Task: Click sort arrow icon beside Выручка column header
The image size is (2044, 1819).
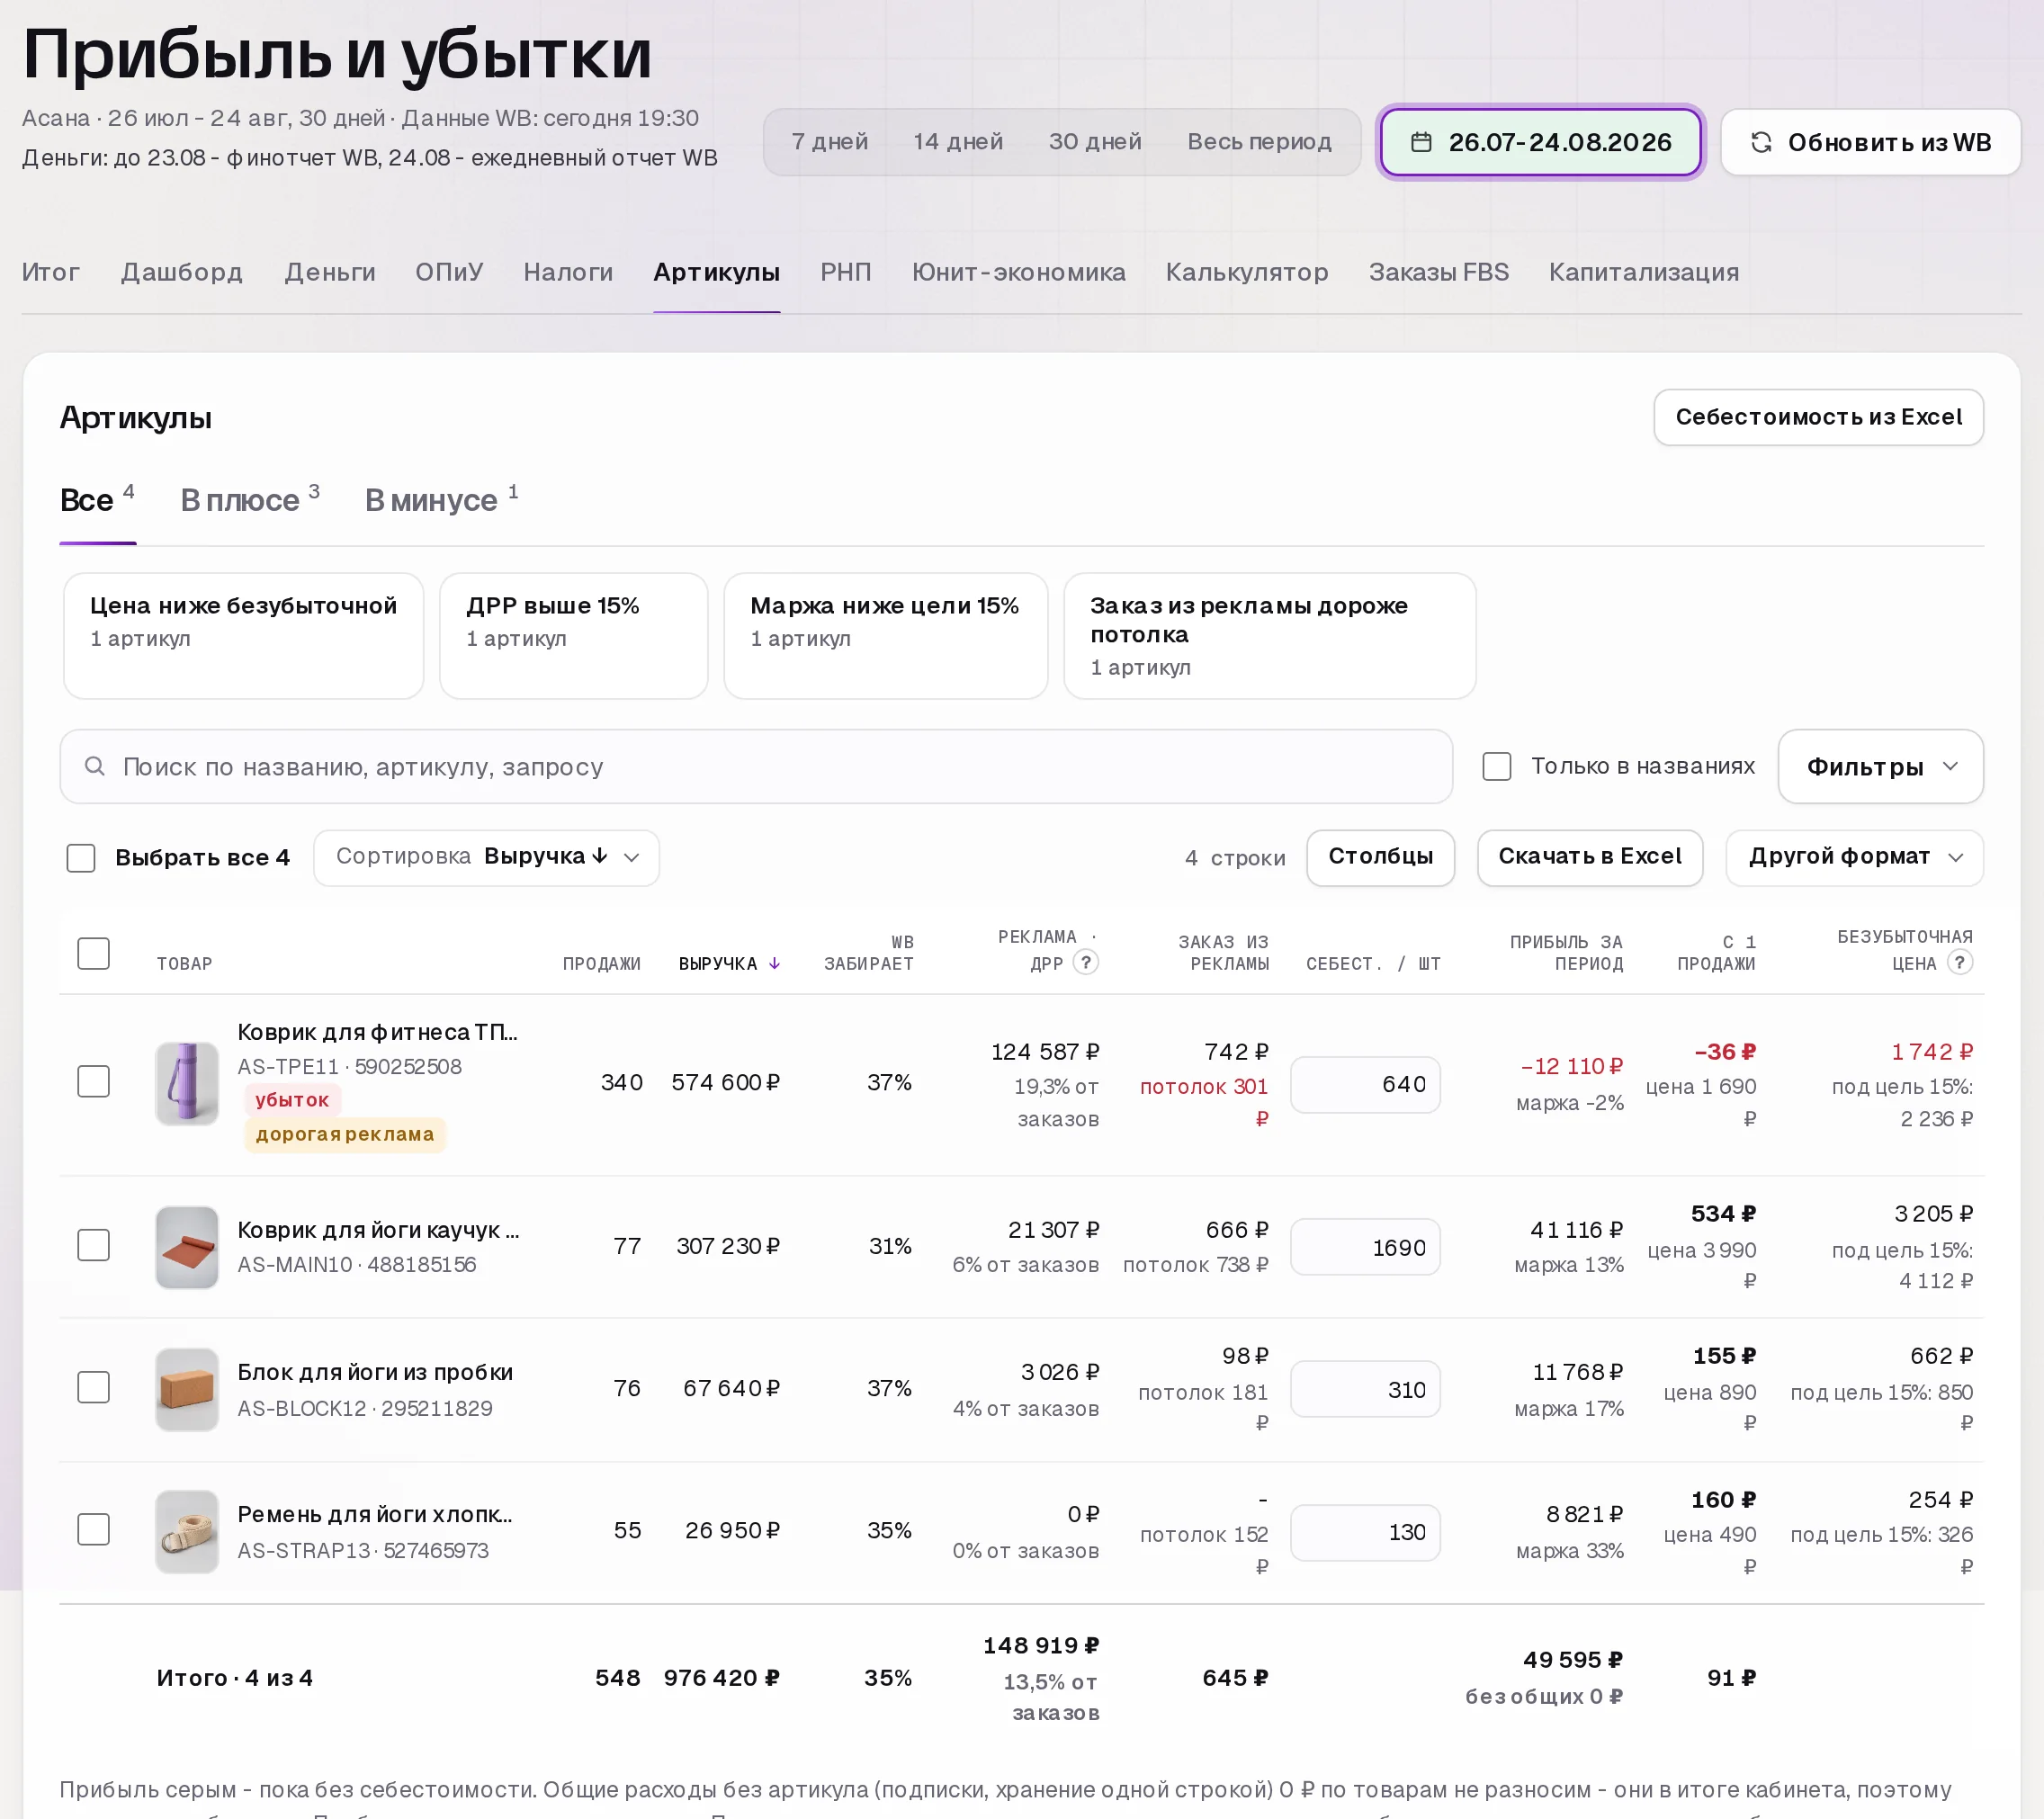Action: tap(774, 963)
